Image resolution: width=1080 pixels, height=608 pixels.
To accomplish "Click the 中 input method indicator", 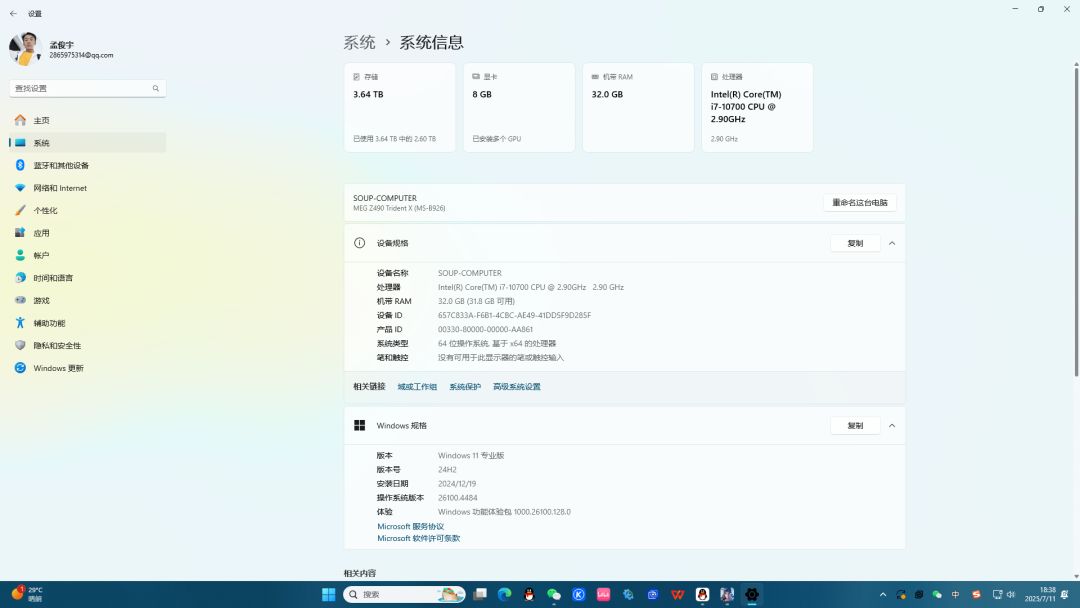I will (955, 594).
